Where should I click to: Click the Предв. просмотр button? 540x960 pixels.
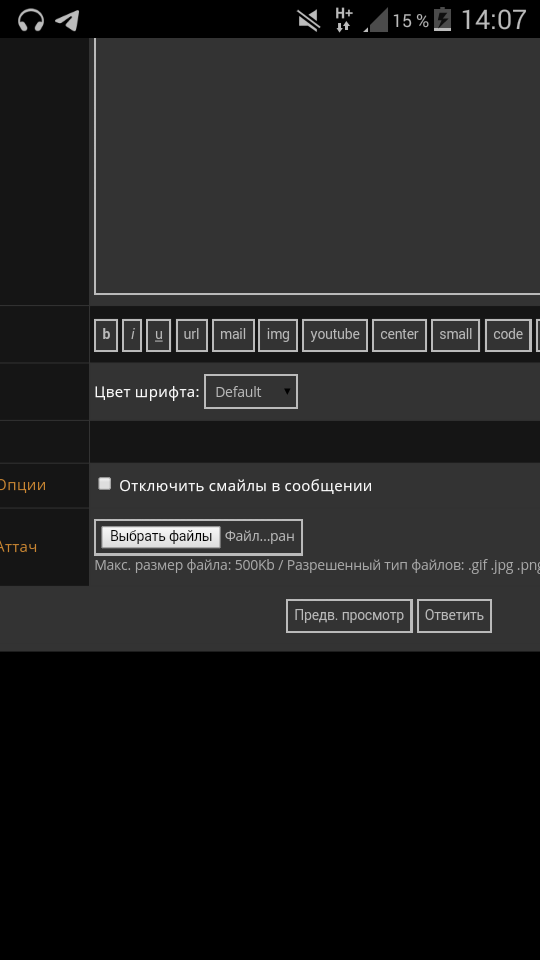(x=349, y=615)
